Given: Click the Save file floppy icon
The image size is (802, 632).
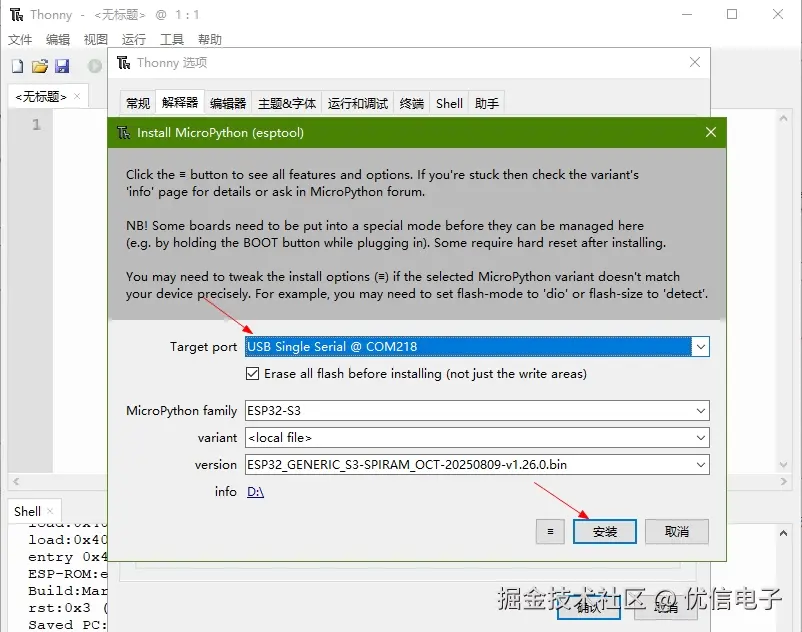Looking at the screenshot, I should coord(62,66).
